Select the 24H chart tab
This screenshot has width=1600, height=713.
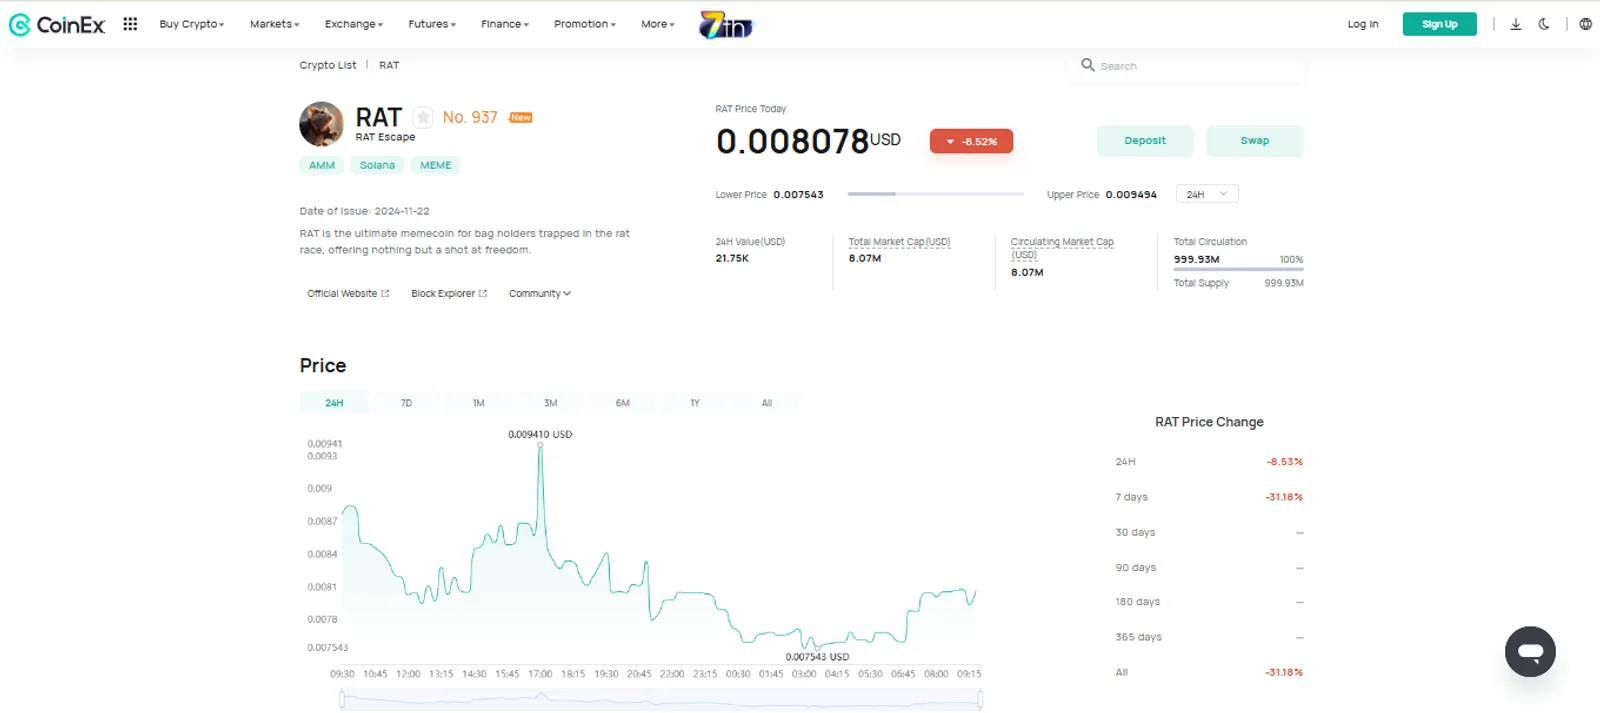point(334,403)
